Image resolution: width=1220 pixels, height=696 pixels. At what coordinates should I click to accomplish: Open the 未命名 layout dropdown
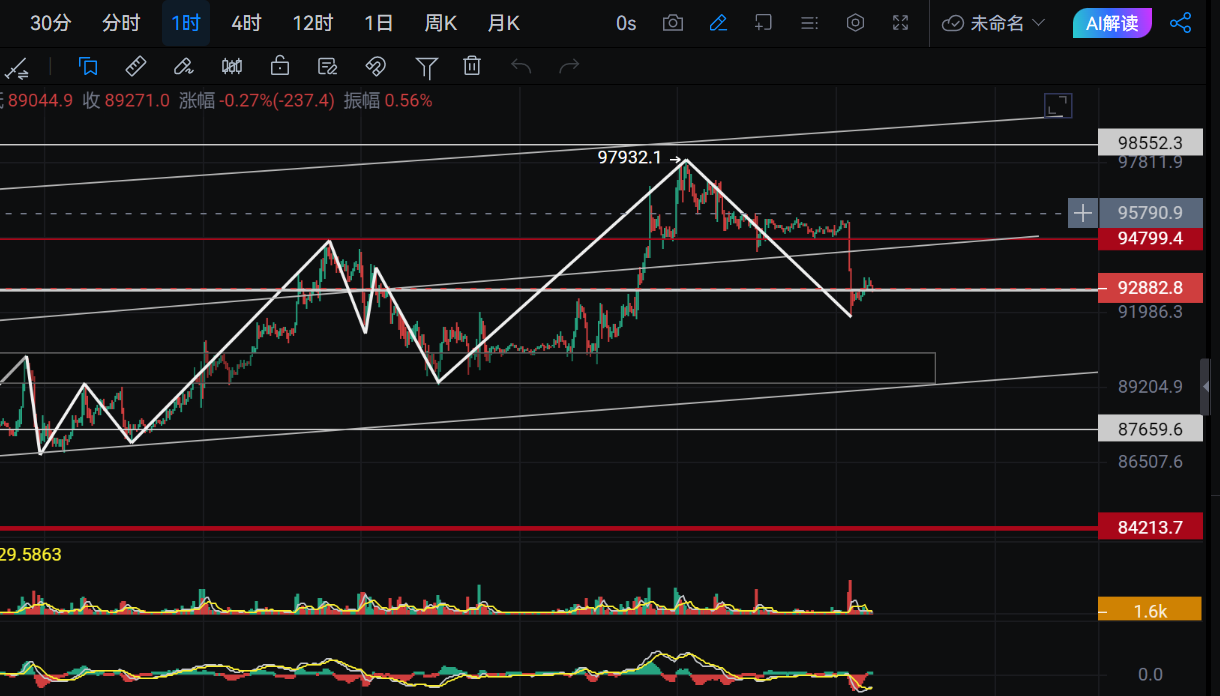pyautogui.click(x=994, y=23)
